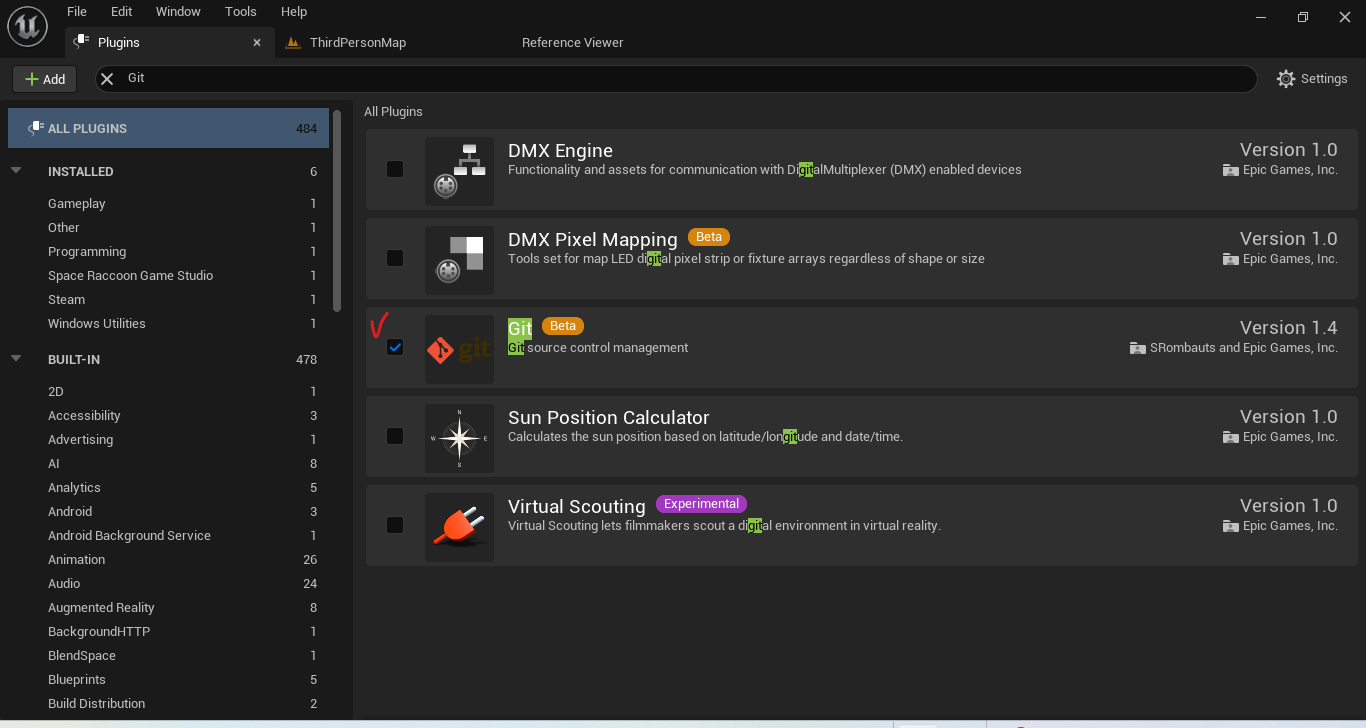Click the Git plugin logo thumbnail
1366x728 pixels.
459,349
